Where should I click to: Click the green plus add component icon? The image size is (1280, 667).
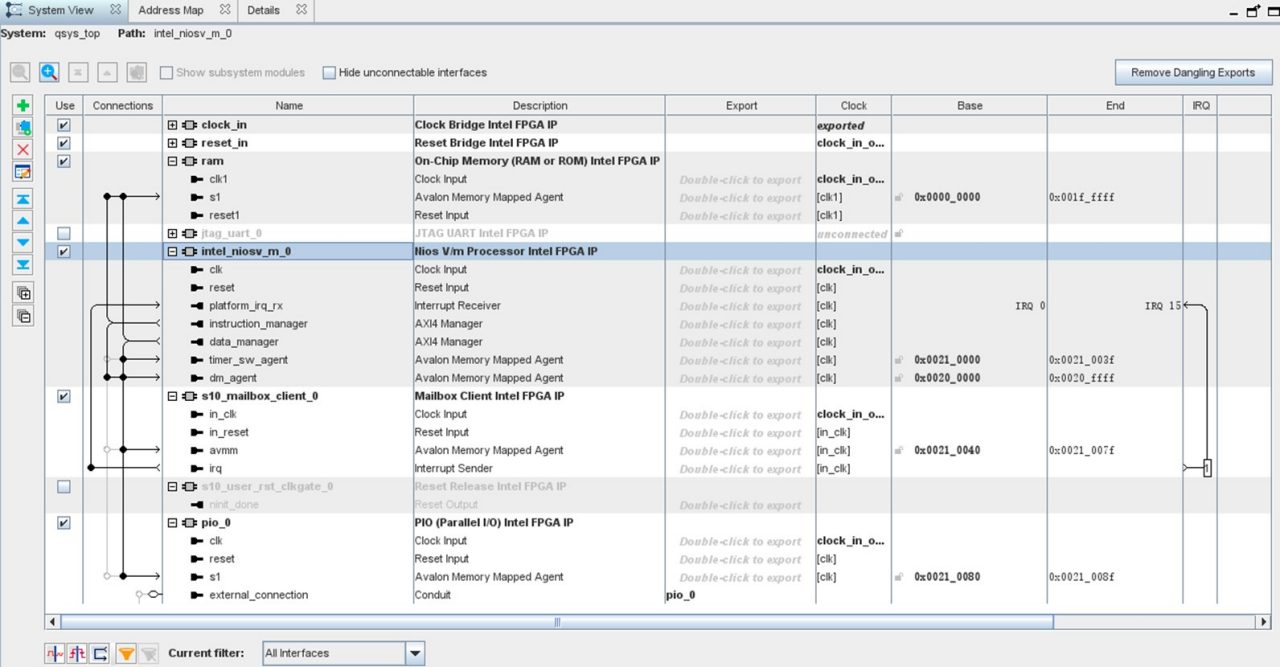23,105
